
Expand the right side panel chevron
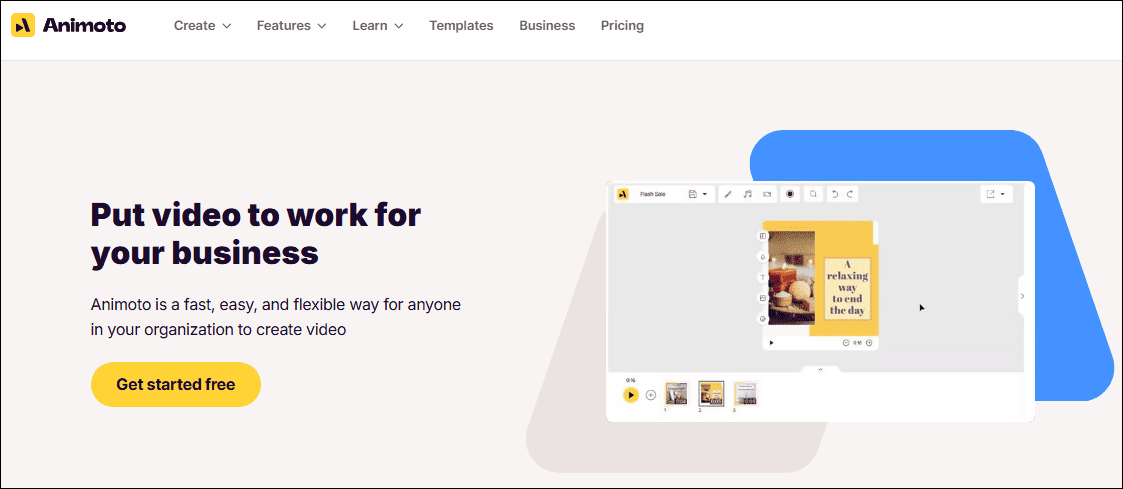click(1022, 296)
